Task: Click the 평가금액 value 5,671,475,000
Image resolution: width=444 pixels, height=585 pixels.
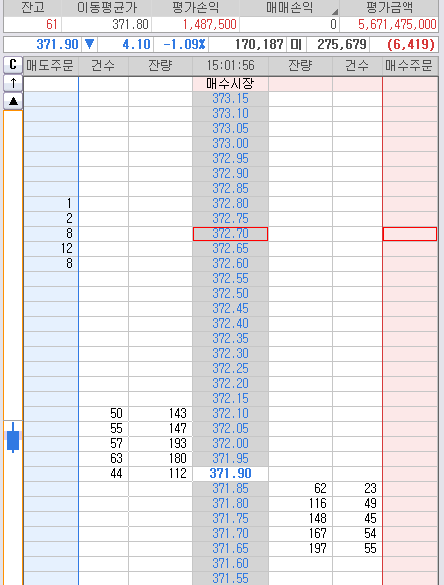Action: (x=397, y=25)
